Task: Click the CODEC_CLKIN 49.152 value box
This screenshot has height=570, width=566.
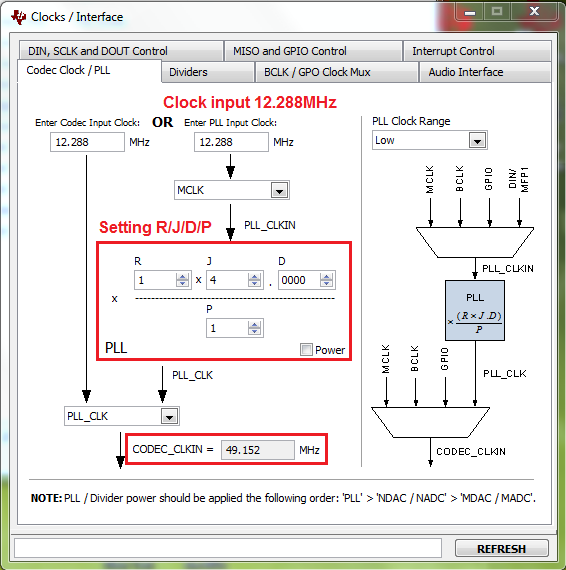Action: (x=257, y=450)
